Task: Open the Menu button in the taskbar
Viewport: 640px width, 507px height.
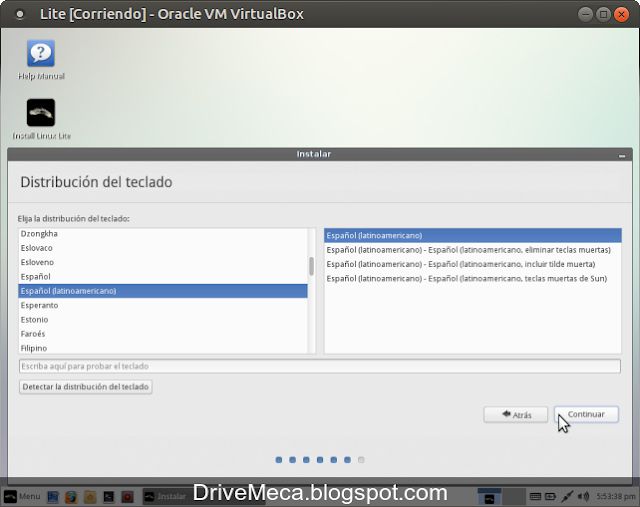Action: click(22, 496)
